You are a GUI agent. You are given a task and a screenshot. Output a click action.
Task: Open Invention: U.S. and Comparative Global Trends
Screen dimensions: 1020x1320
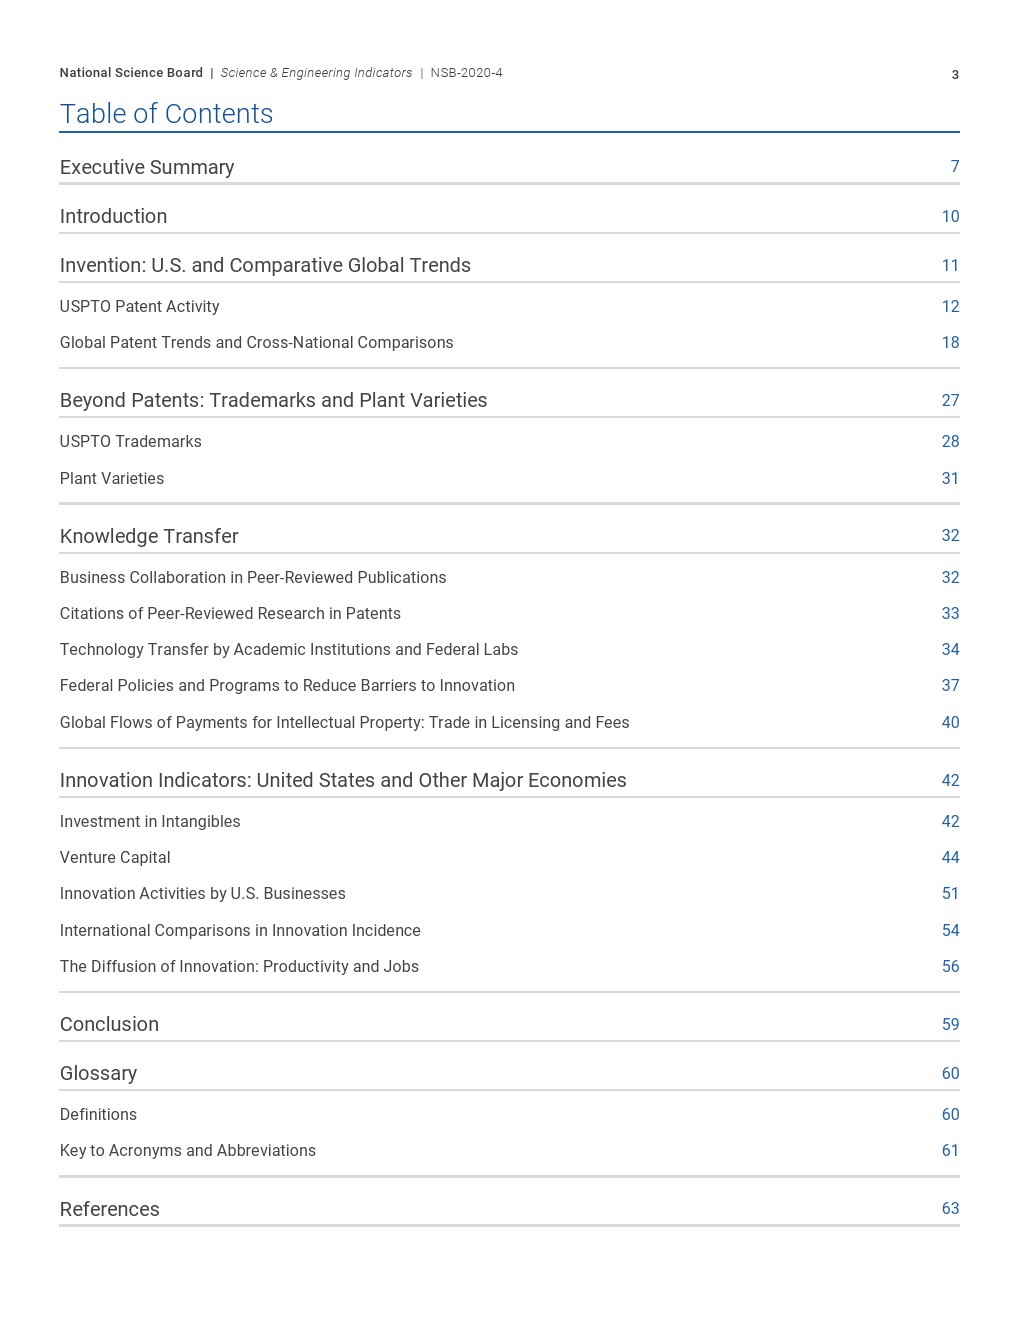[265, 265]
